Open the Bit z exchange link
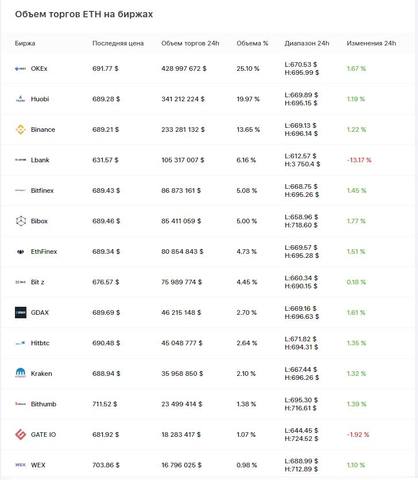The height and width of the screenshot is (480, 418). coord(37,282)
